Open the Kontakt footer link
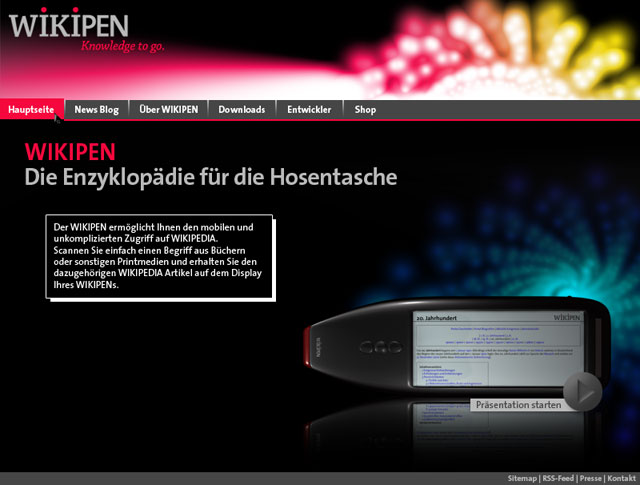Screen dimensions: 640x485 pos(621,478)
